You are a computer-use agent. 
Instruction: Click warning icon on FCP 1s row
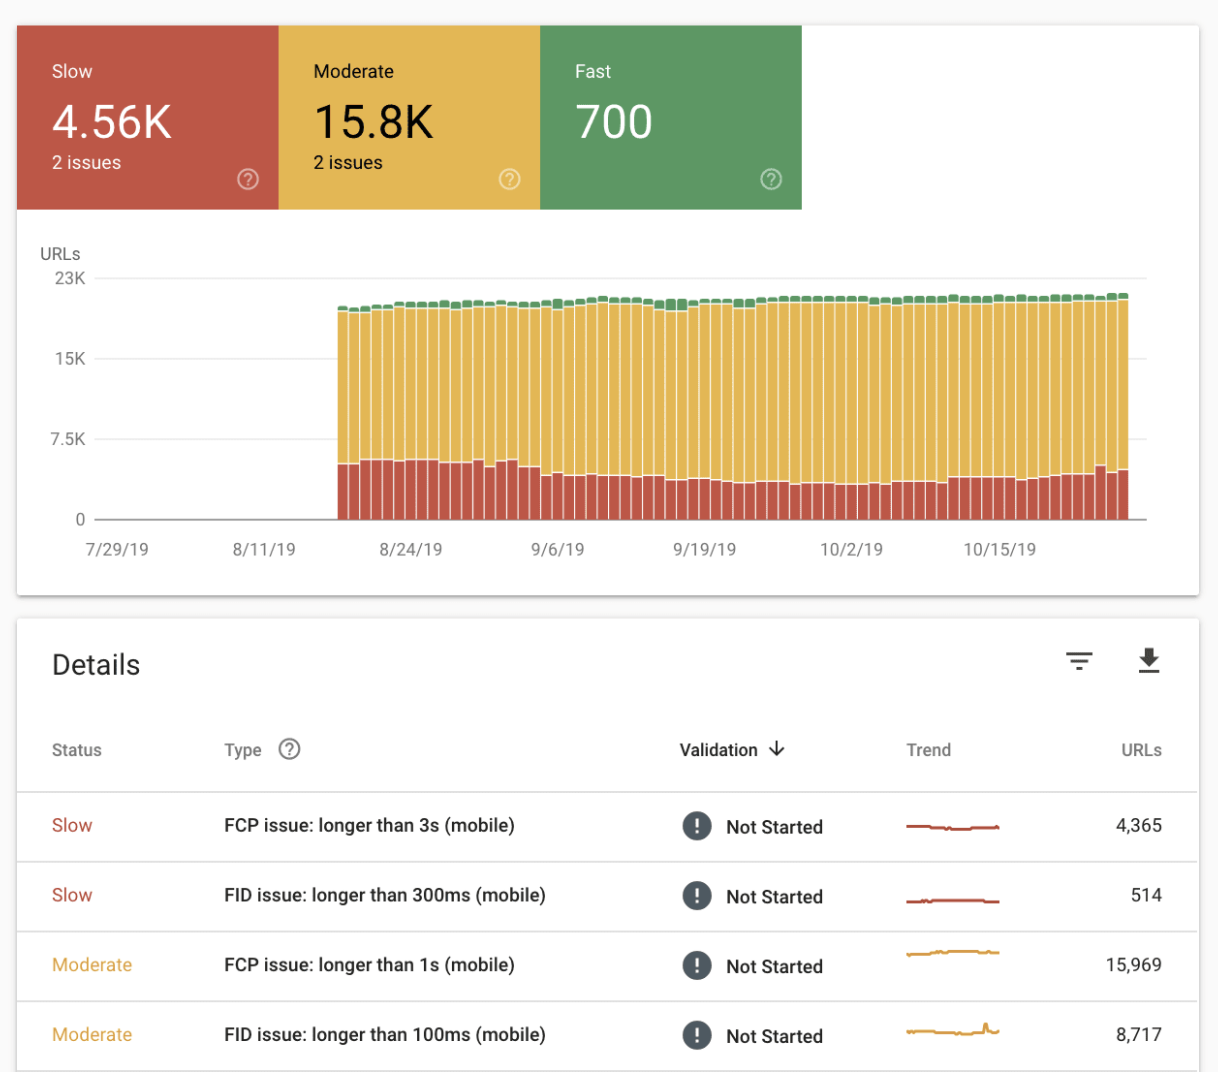pos(697,966)
